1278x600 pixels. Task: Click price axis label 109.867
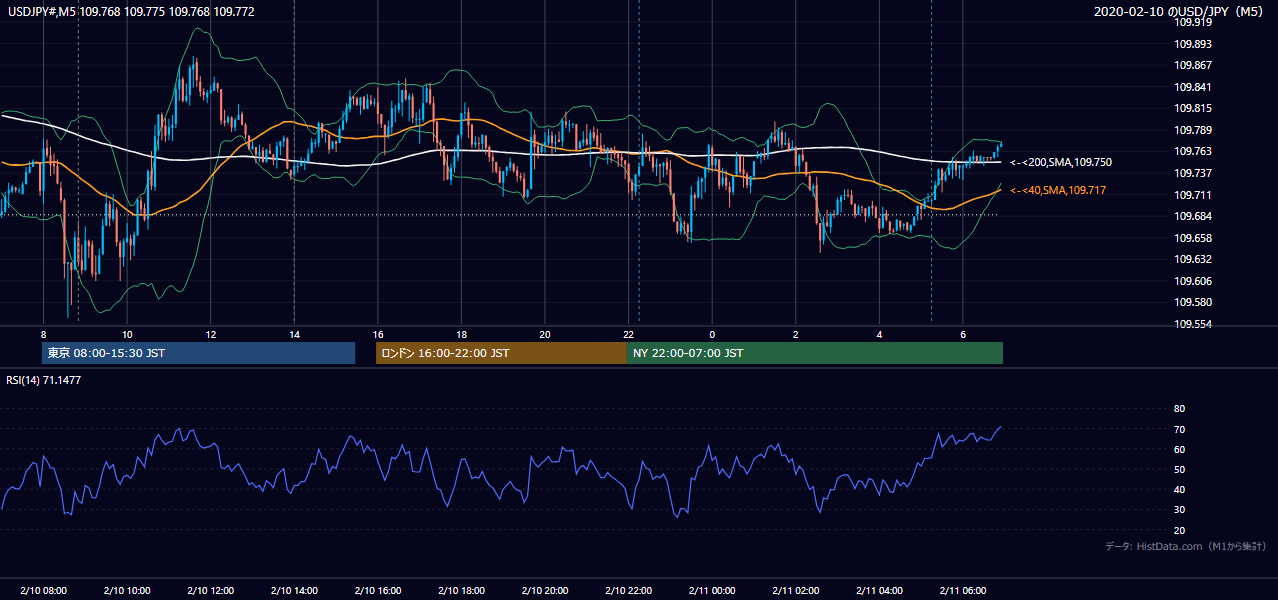click(x=1194, y=65)
